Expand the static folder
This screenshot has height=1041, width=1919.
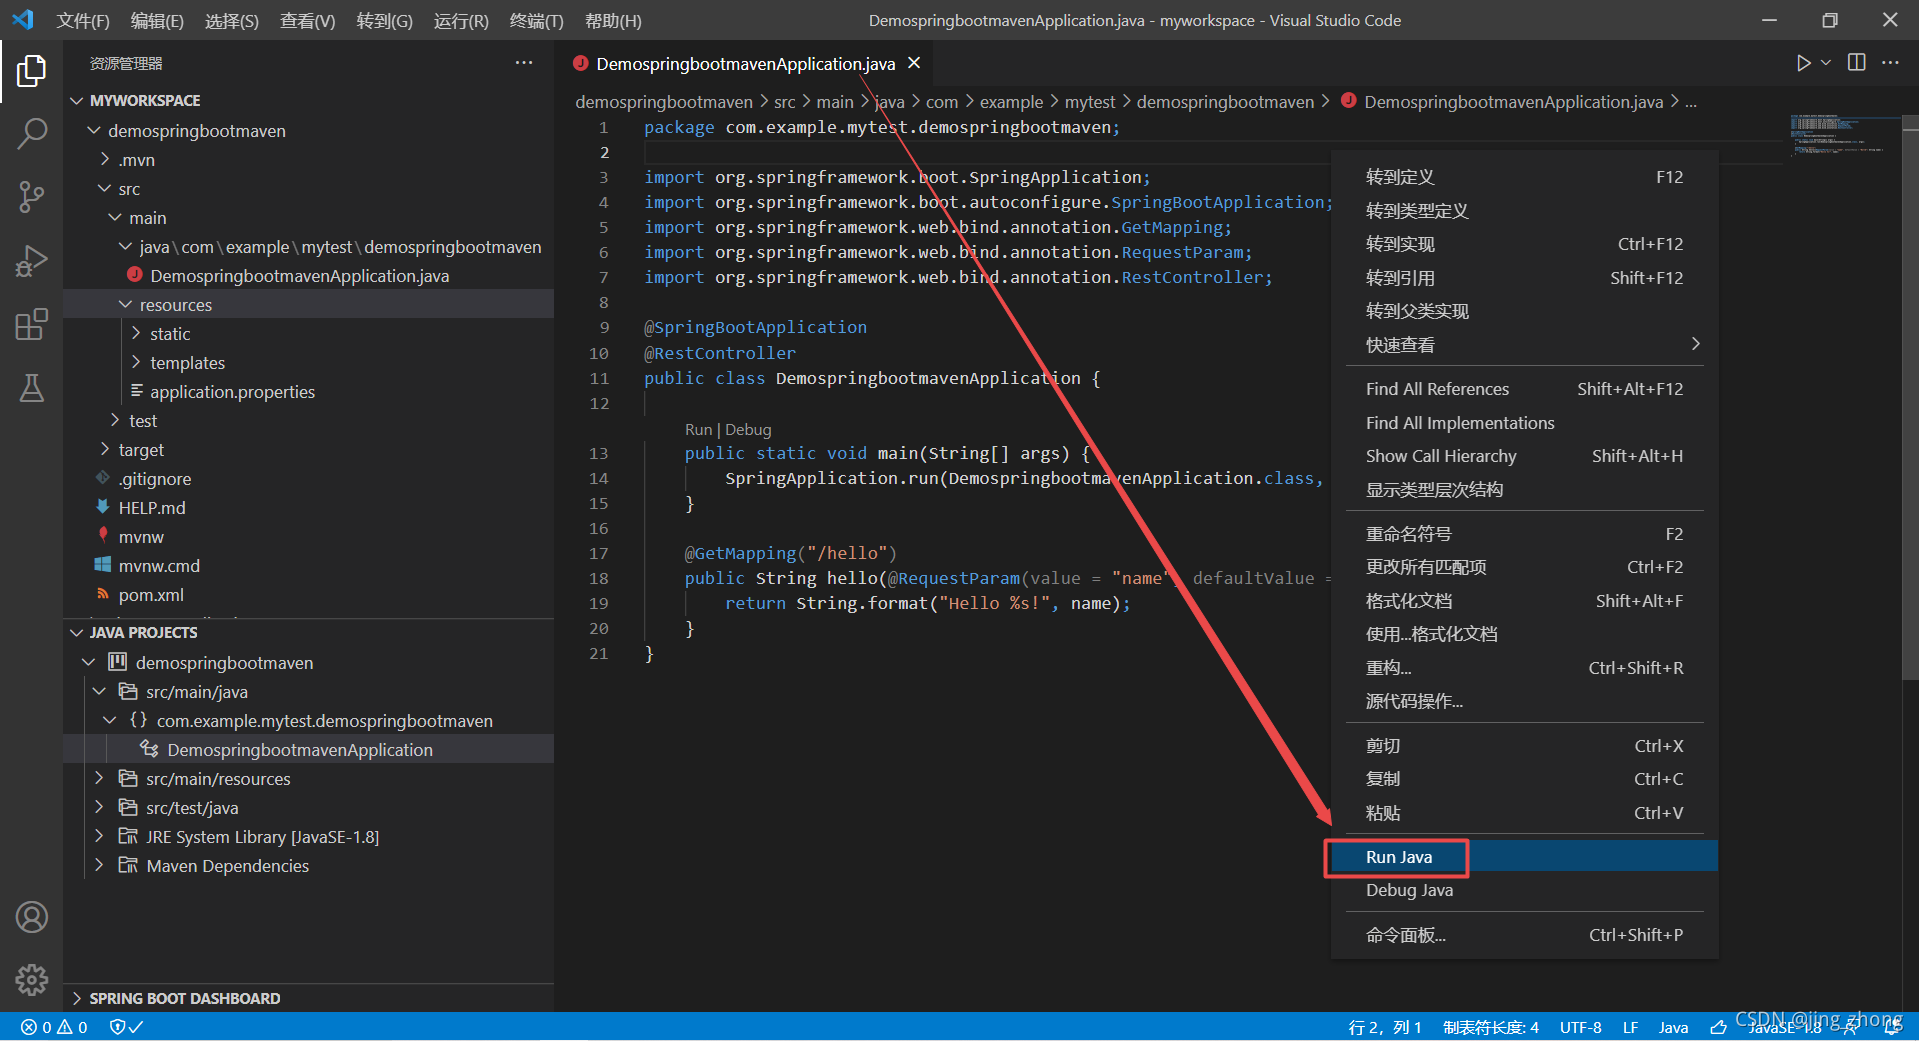(x=136, y=334)
